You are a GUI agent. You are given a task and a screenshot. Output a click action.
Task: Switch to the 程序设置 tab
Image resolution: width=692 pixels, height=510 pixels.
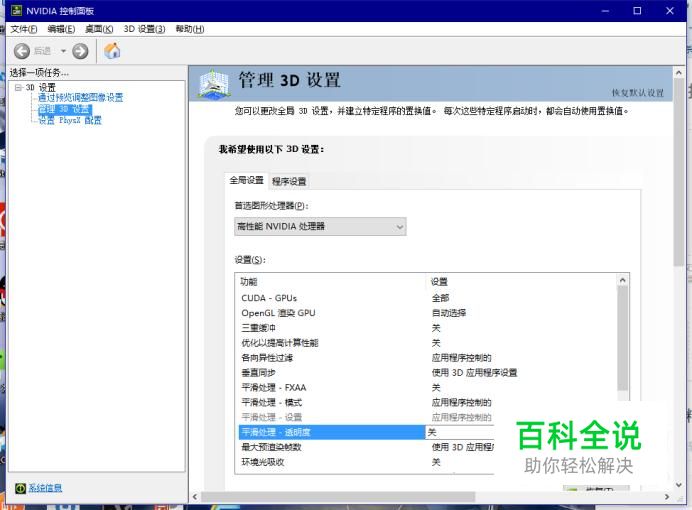pyautogui.click(x=289, y=181)
